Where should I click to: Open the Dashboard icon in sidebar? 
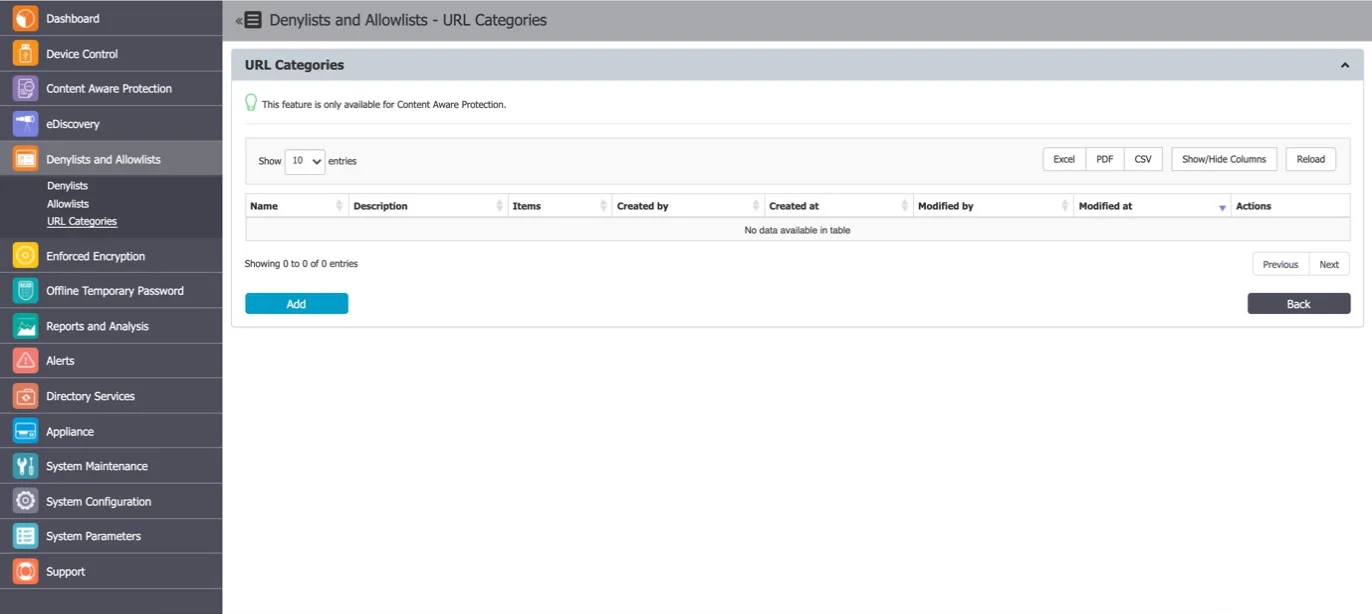tap(26, 18)
